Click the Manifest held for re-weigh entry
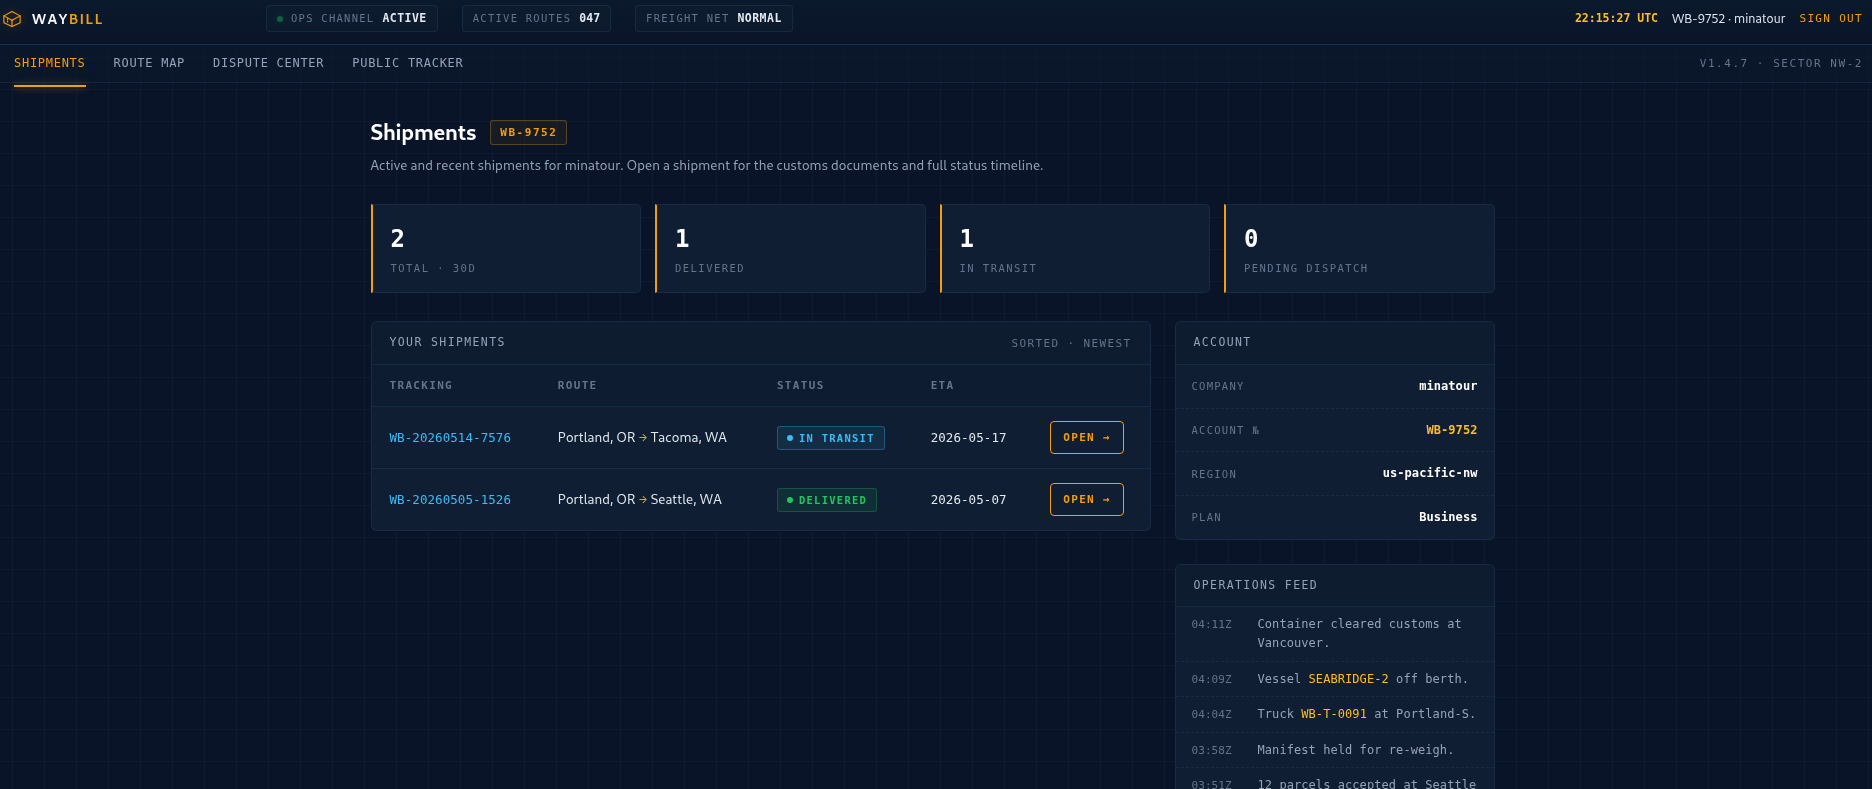 tap(1335, 750)
